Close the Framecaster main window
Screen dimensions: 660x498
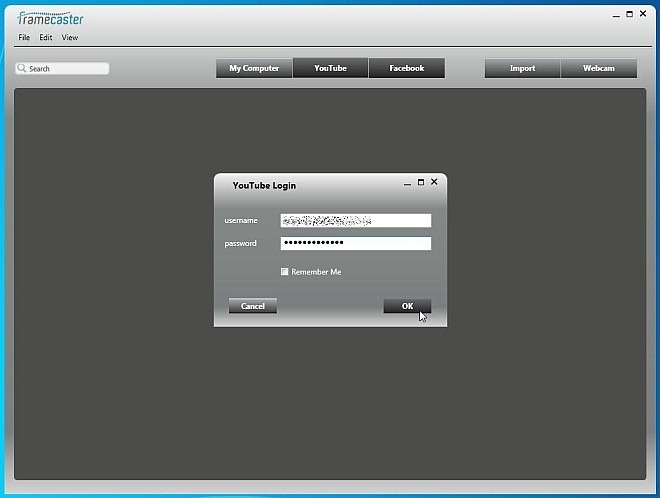point(643,13)
